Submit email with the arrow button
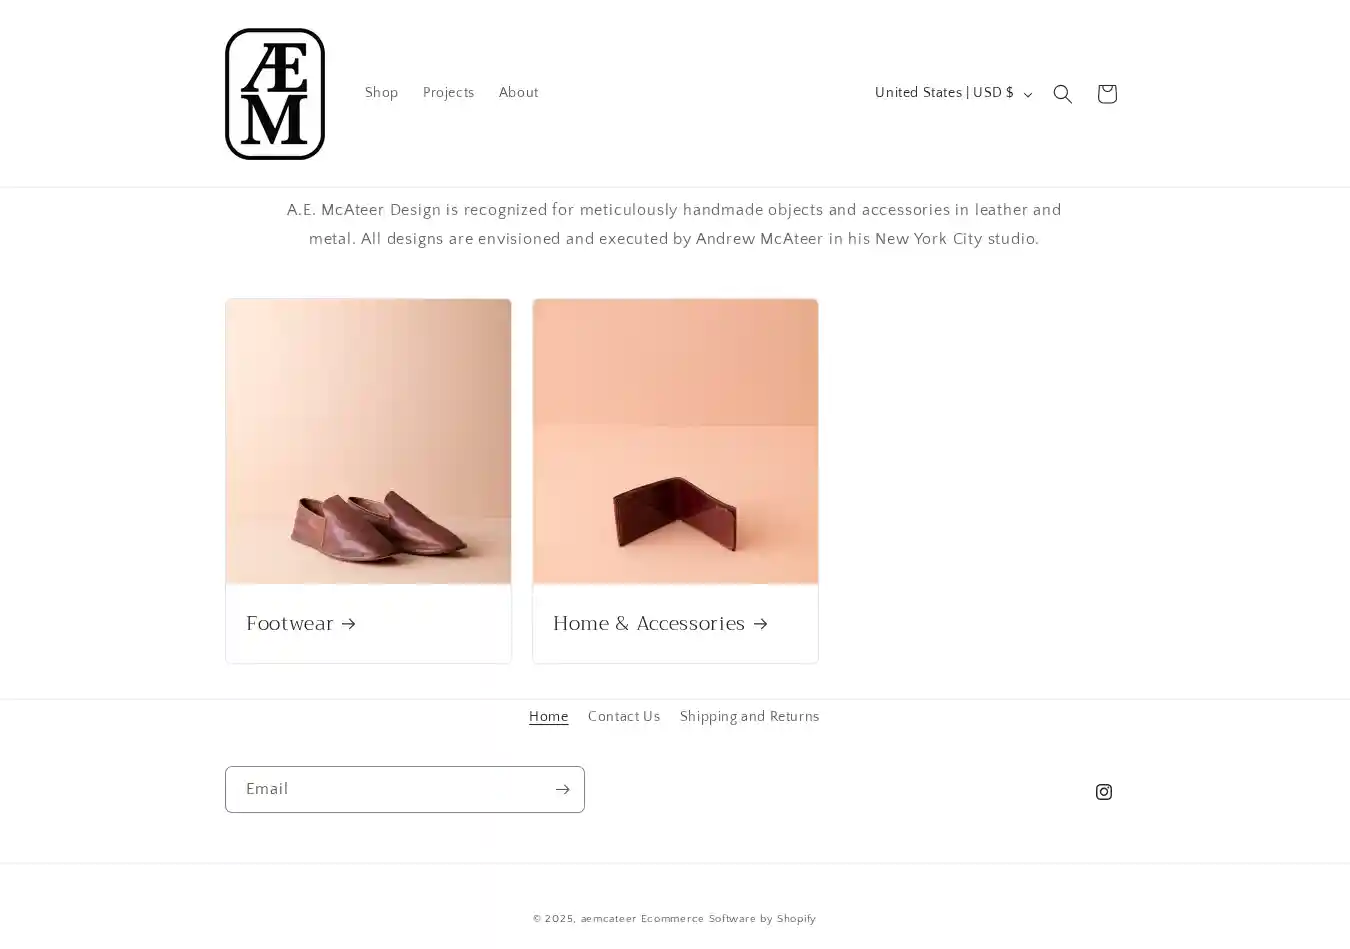1350x949 pixels. tap(562, 790)
